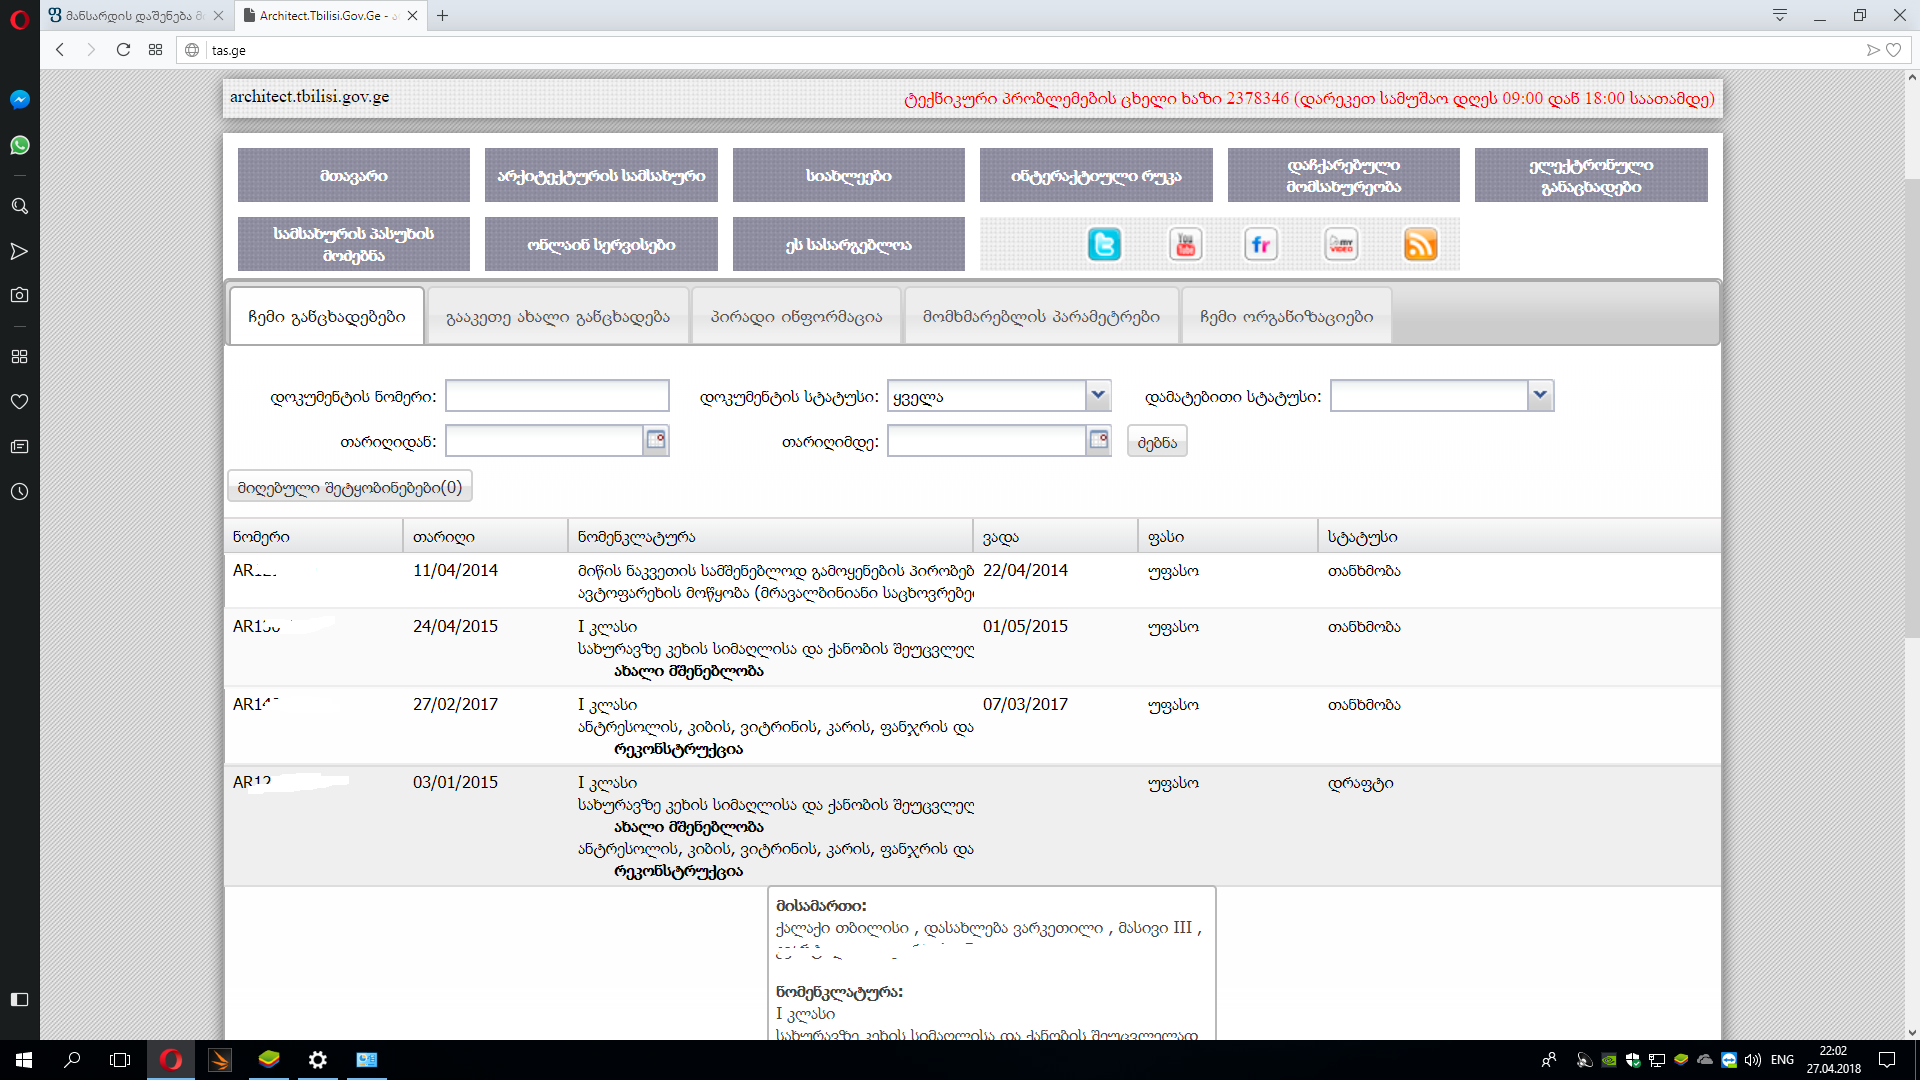Open calendar picker for თარიღიდან field
The height and width of the screenshot is (1080, 1920).
(656, 440)
